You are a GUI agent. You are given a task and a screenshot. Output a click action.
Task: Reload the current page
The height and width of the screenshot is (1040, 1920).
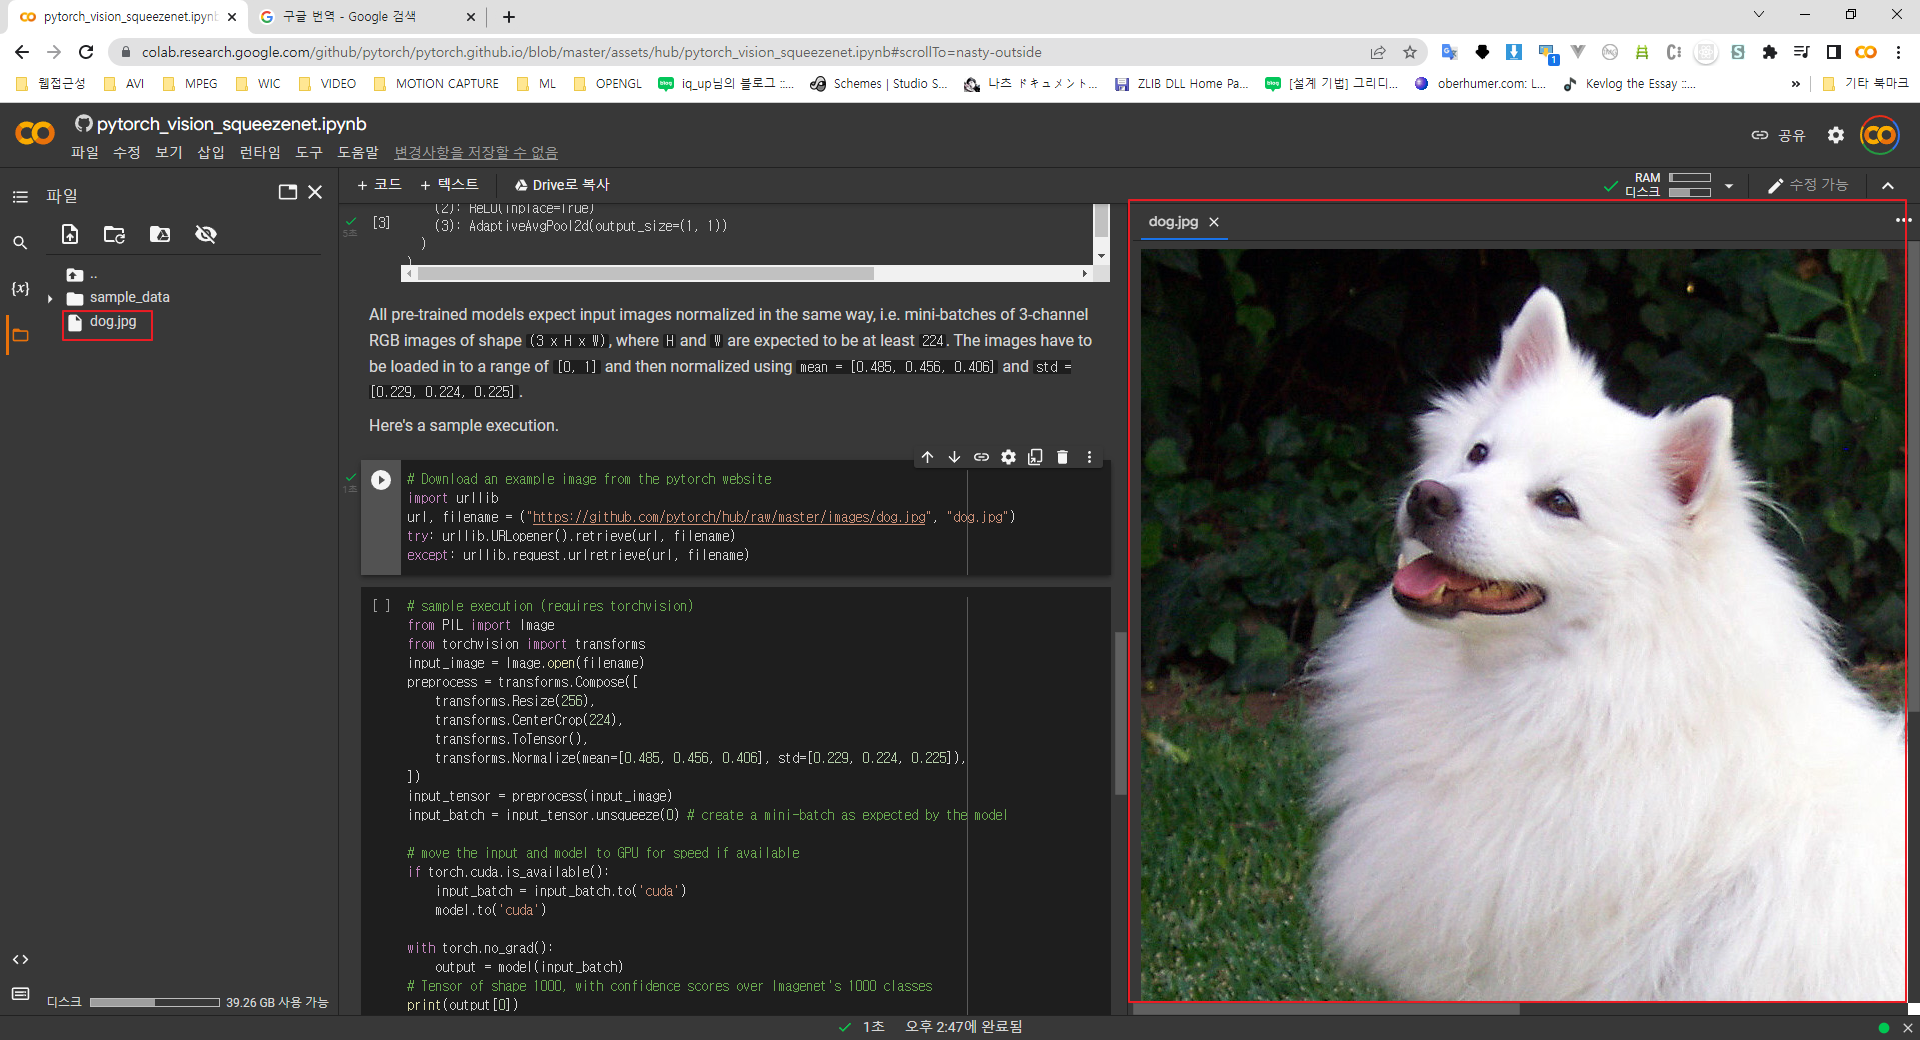[x=86, y=52]
